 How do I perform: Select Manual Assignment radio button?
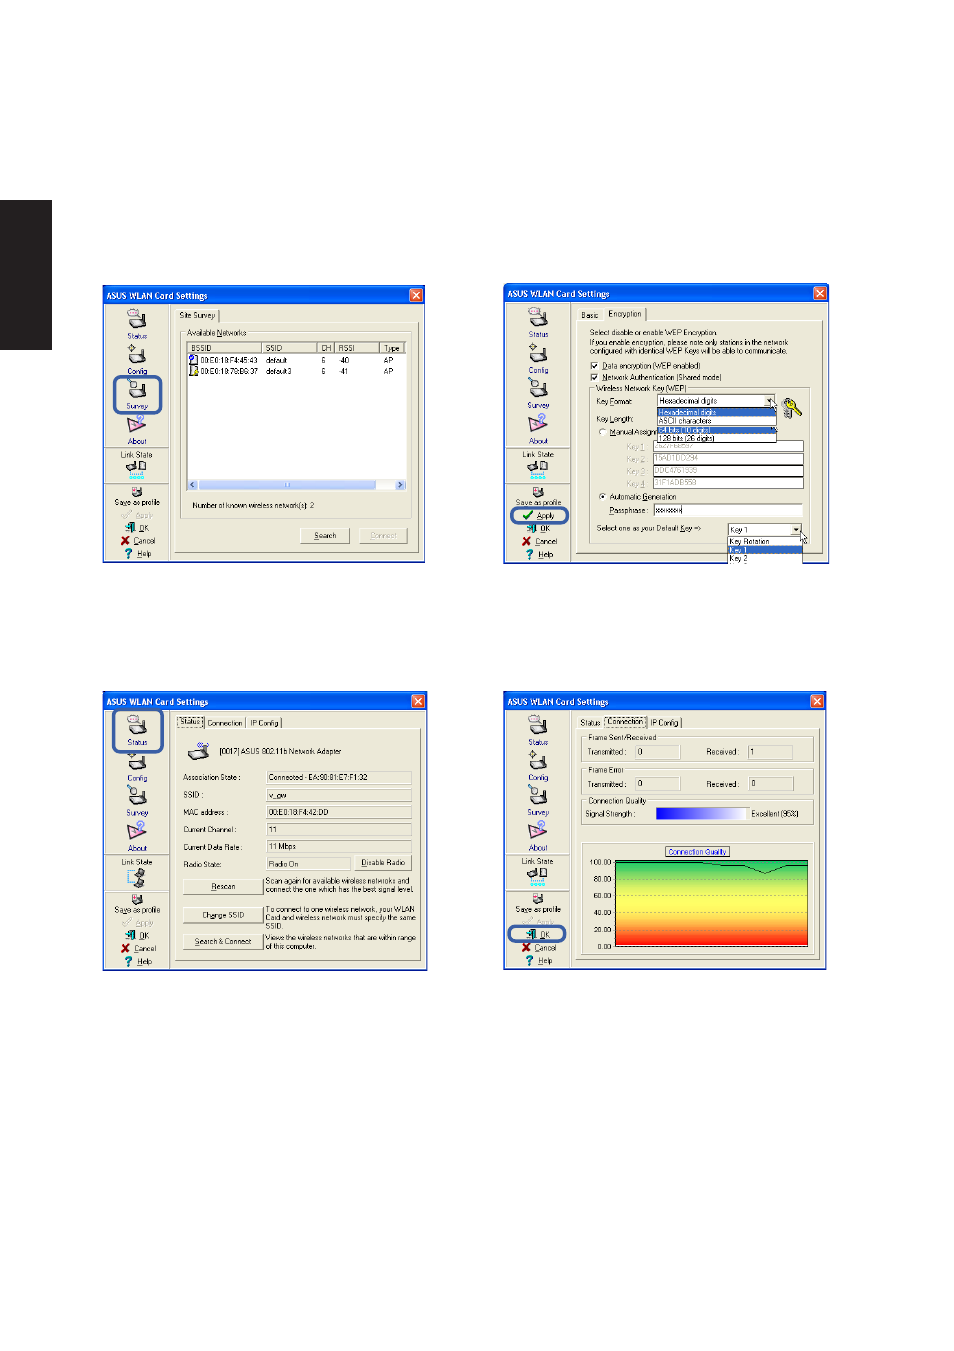pos(602,432)
